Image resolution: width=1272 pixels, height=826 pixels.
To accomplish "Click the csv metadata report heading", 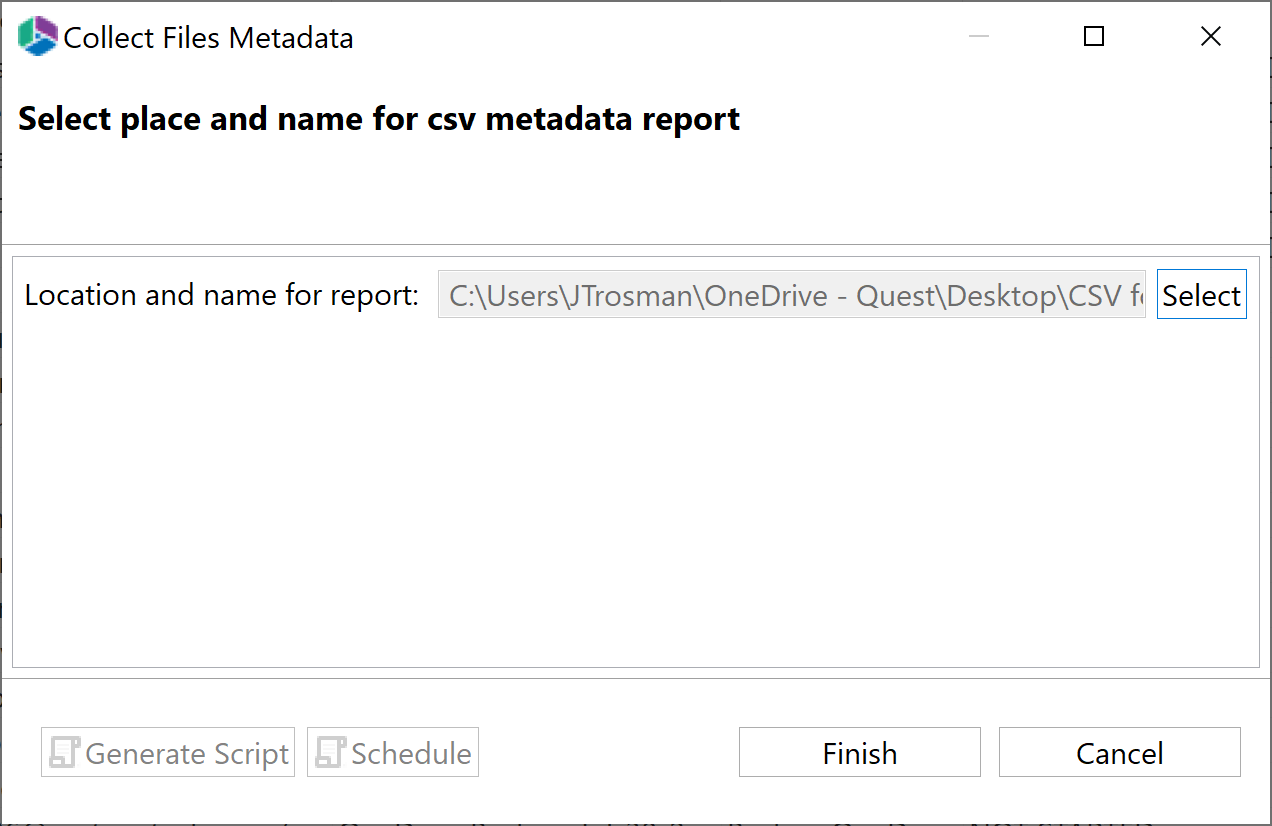I will (x=379, y=118).
